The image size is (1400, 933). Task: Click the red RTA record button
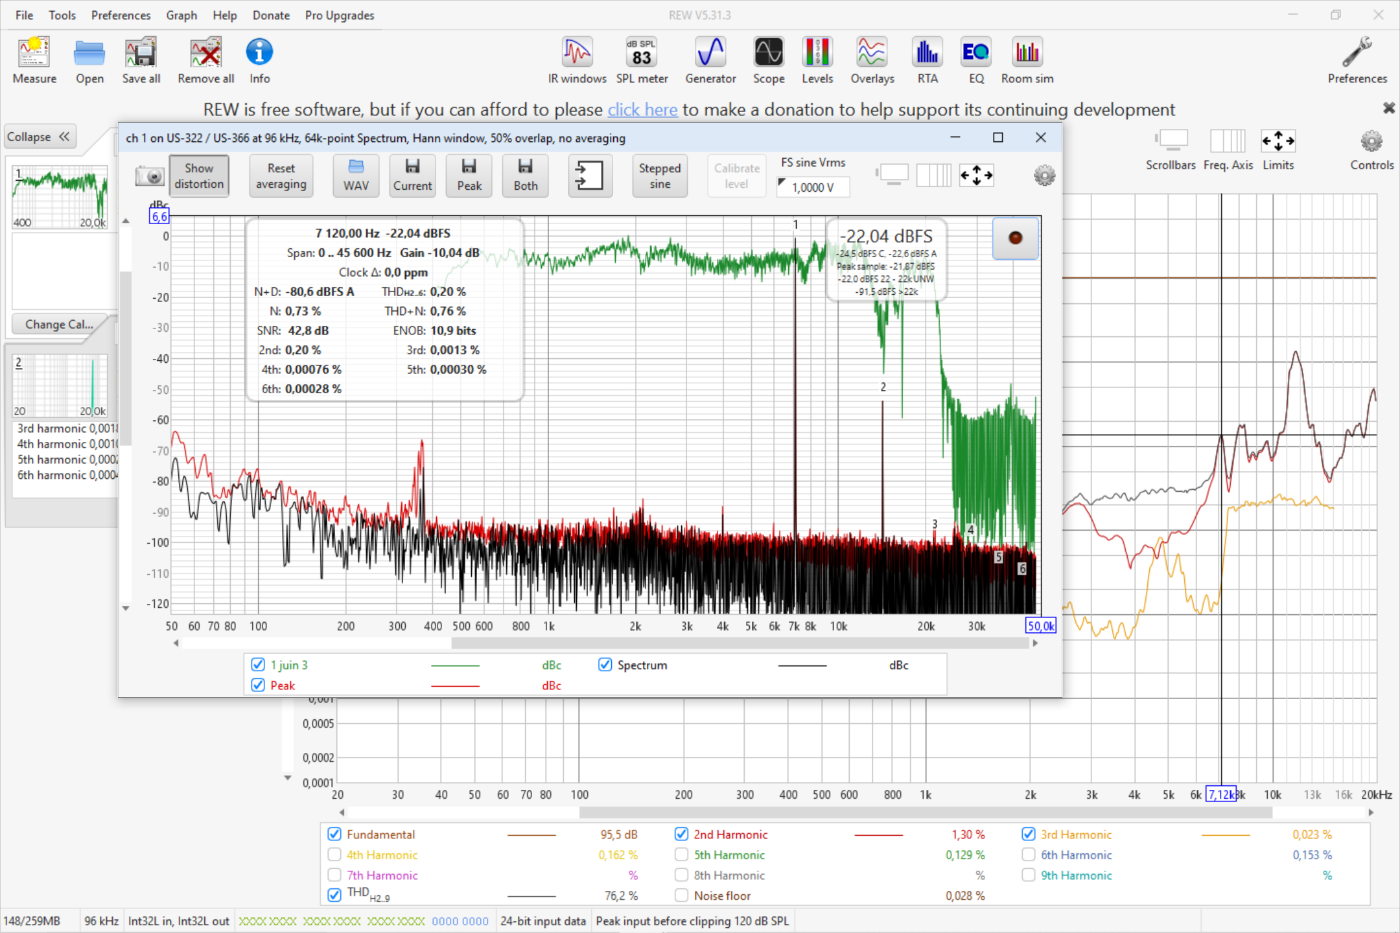1015,238
